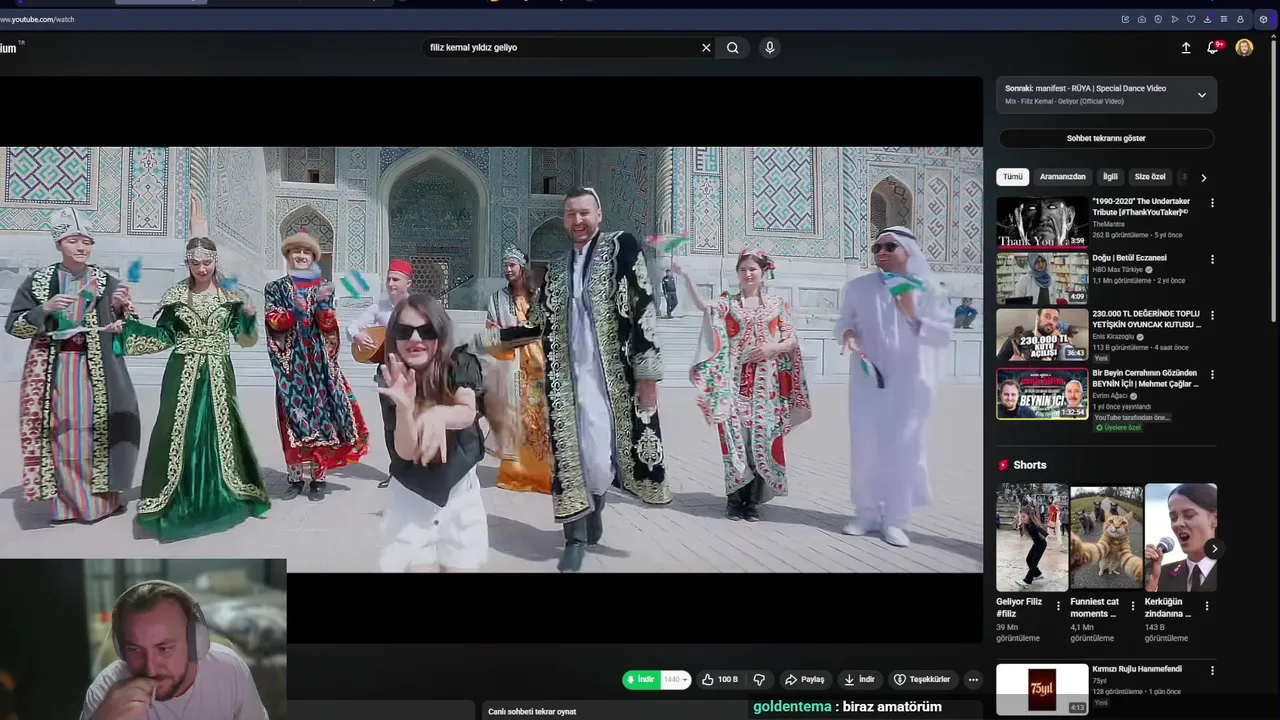Click the Shorts section heading

pyautogui.click(x=1029, y=465)
